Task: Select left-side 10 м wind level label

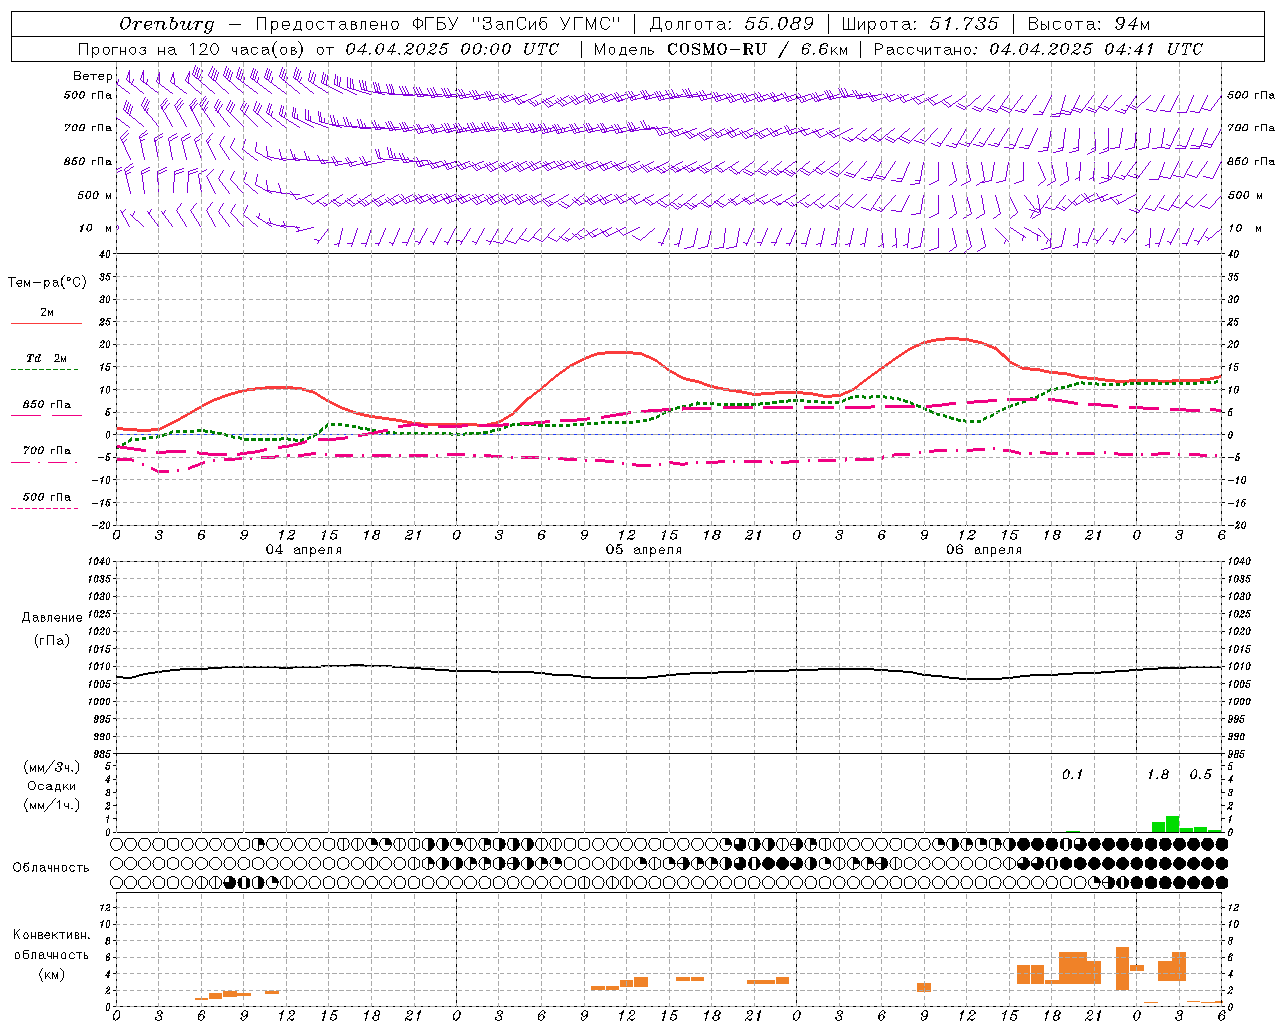Action: tap(95, 228)
